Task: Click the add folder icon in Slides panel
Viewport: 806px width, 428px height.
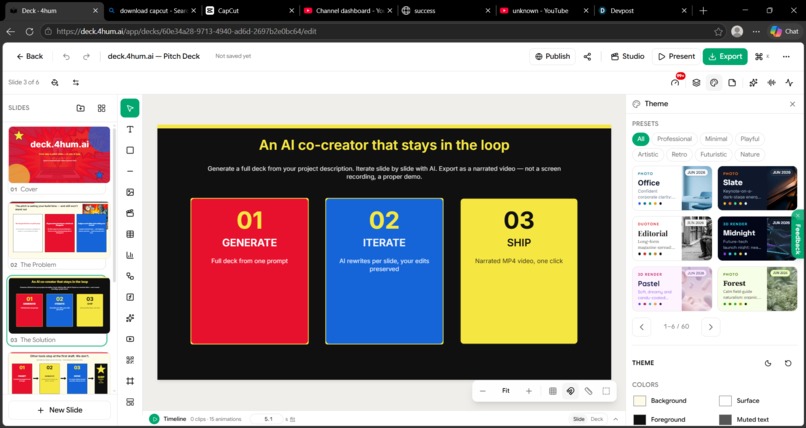Action: pos(81,108)
